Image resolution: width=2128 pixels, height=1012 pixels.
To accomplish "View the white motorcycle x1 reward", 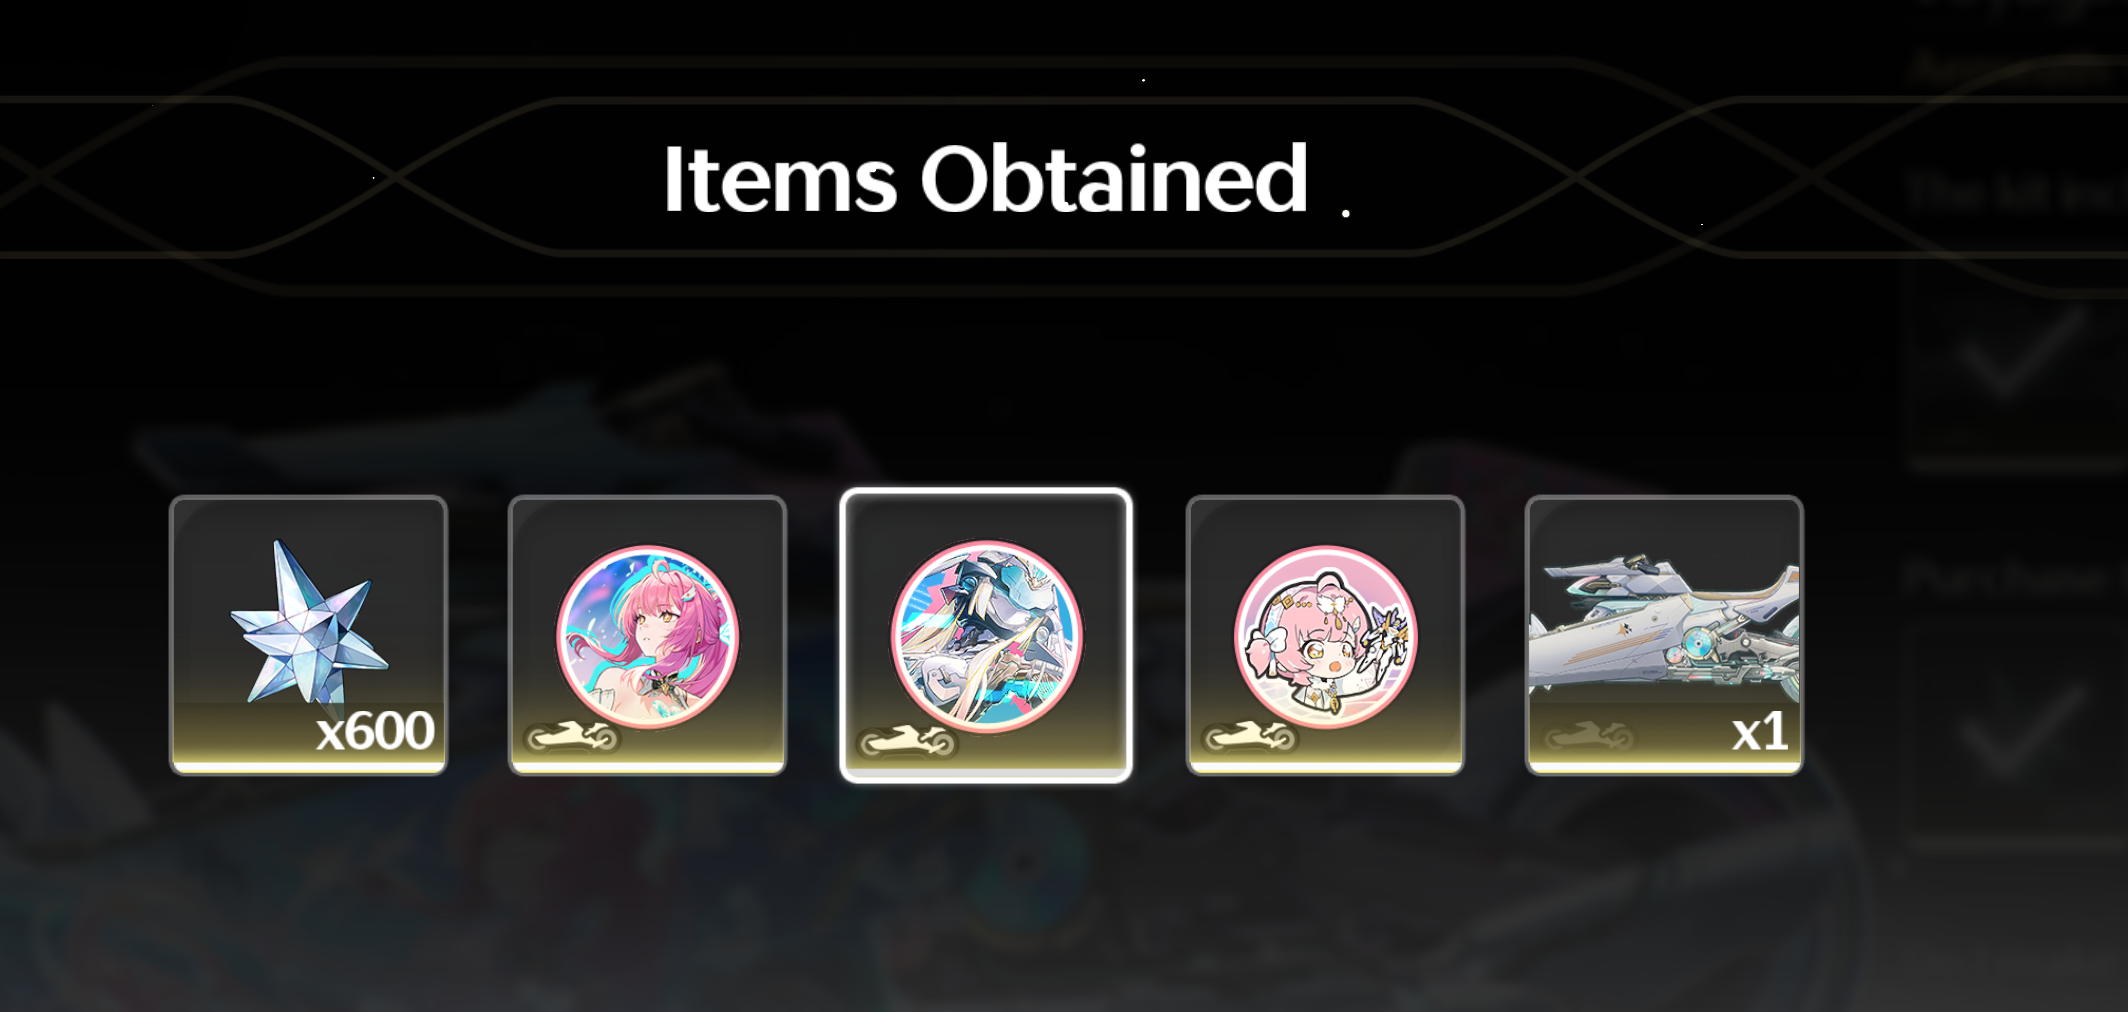I will [1664, 635].
